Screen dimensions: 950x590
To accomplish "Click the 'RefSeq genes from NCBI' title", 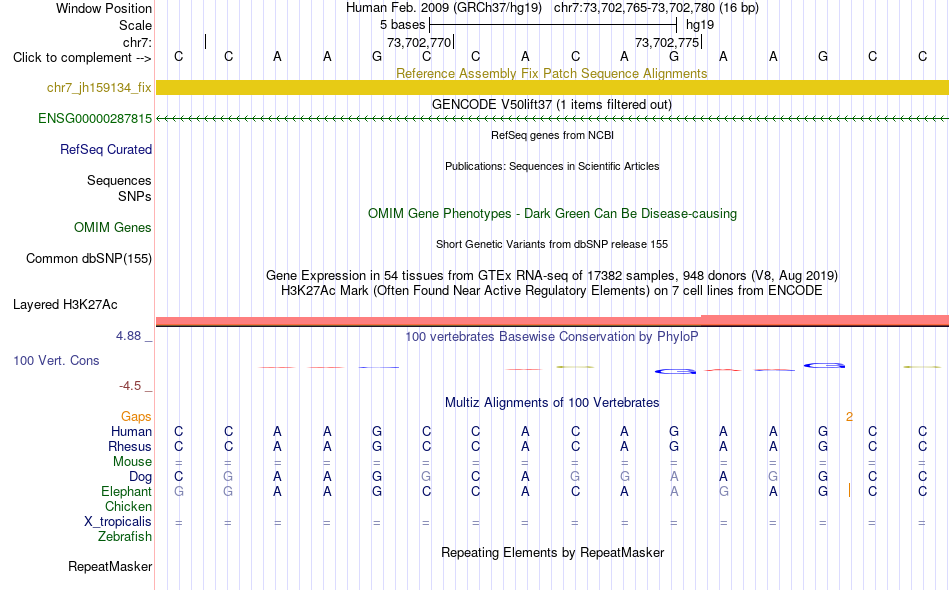I will (553, 135).
